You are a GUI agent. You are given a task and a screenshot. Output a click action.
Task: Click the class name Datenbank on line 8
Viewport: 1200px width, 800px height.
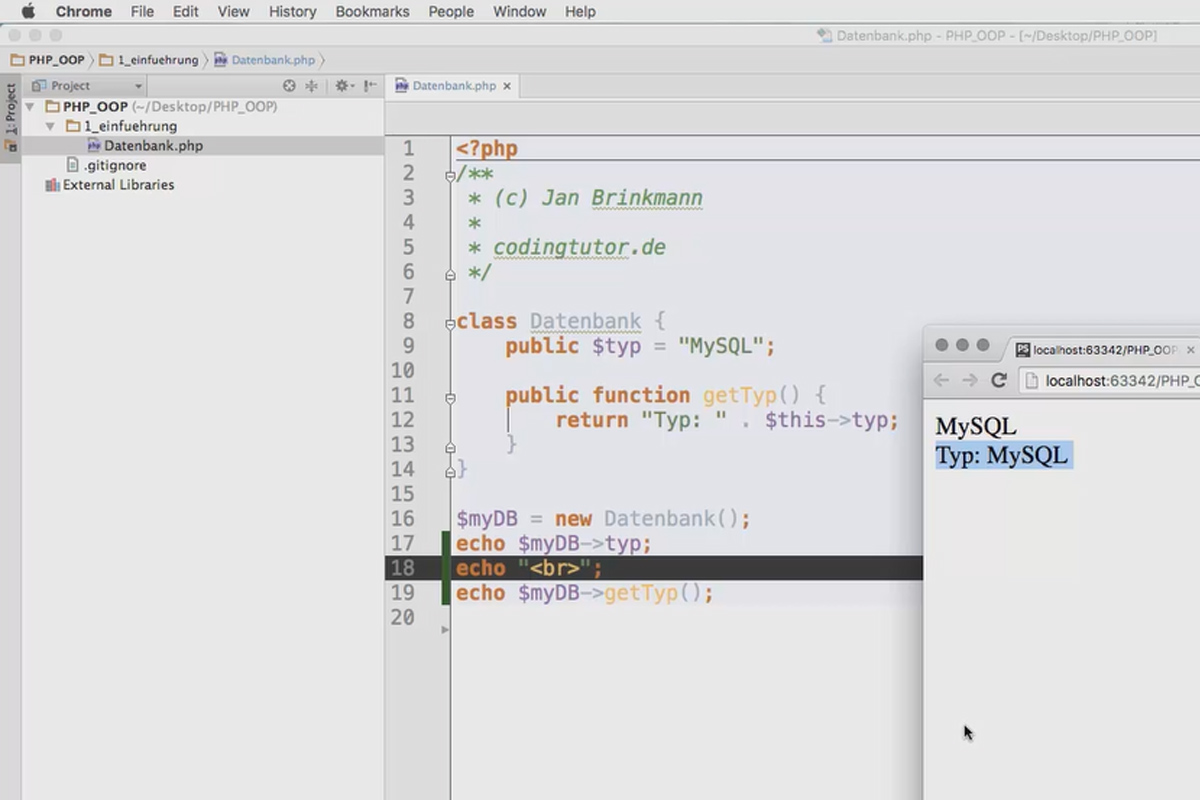point(585,322)
